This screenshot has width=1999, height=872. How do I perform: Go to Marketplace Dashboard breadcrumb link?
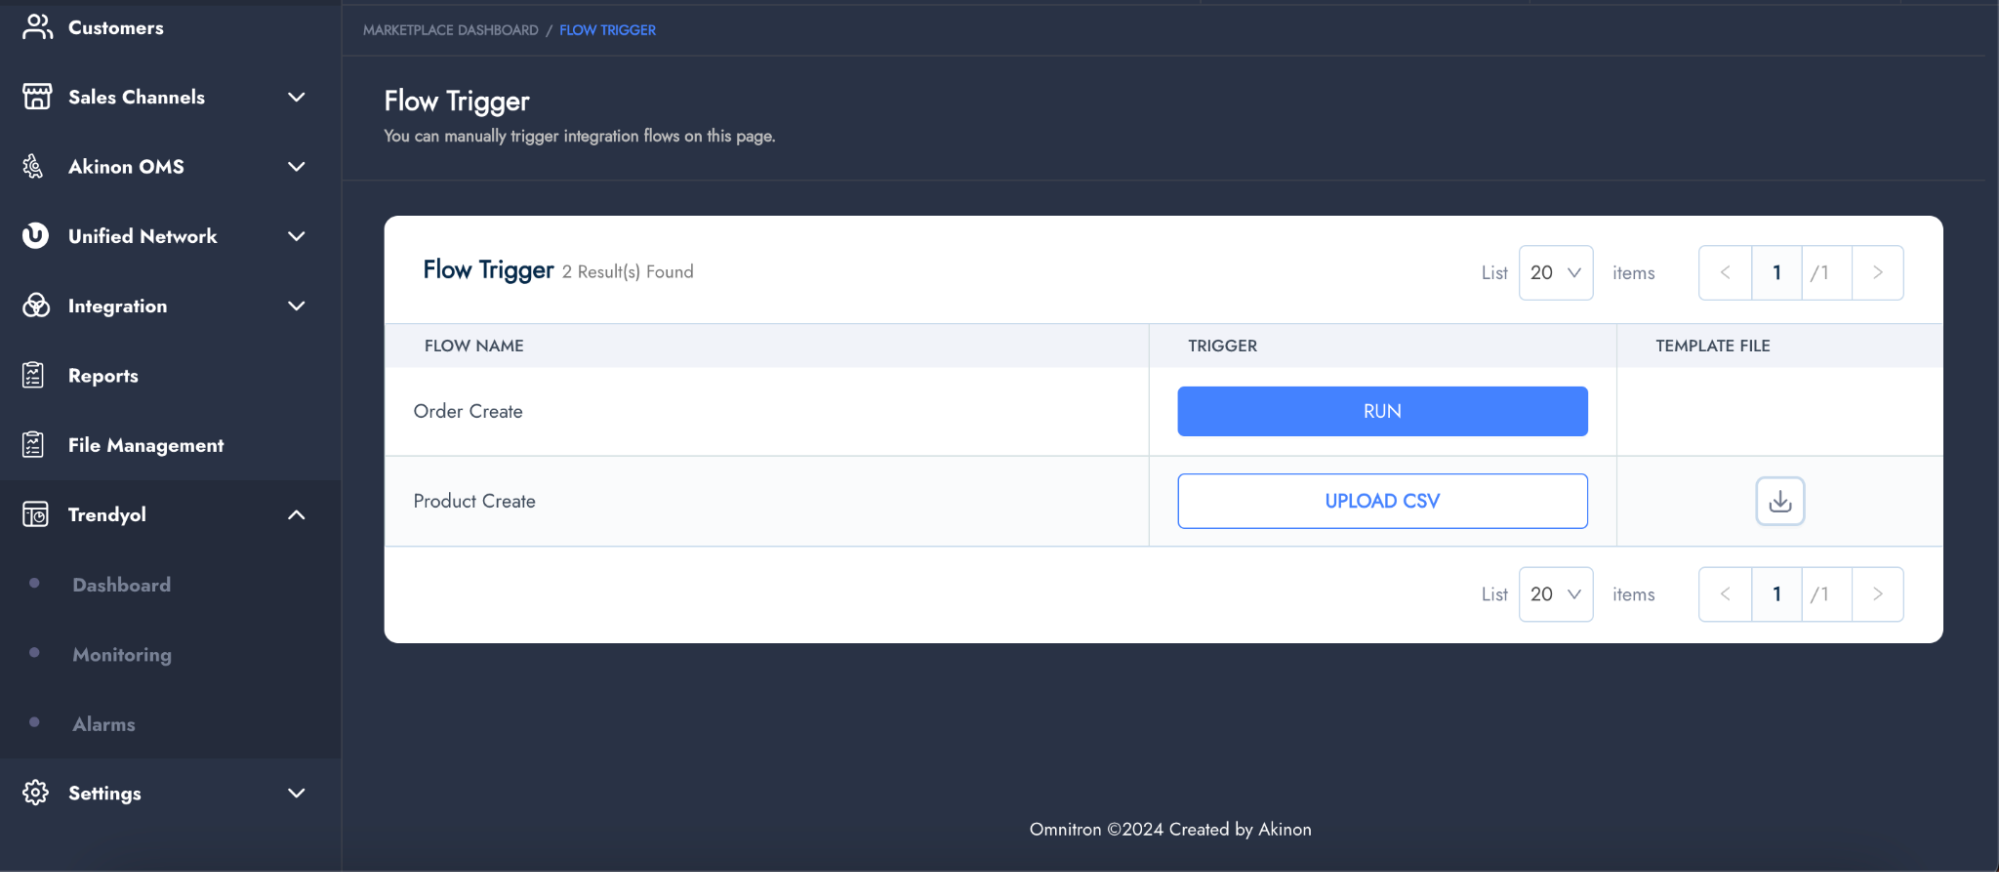(450, 30)
